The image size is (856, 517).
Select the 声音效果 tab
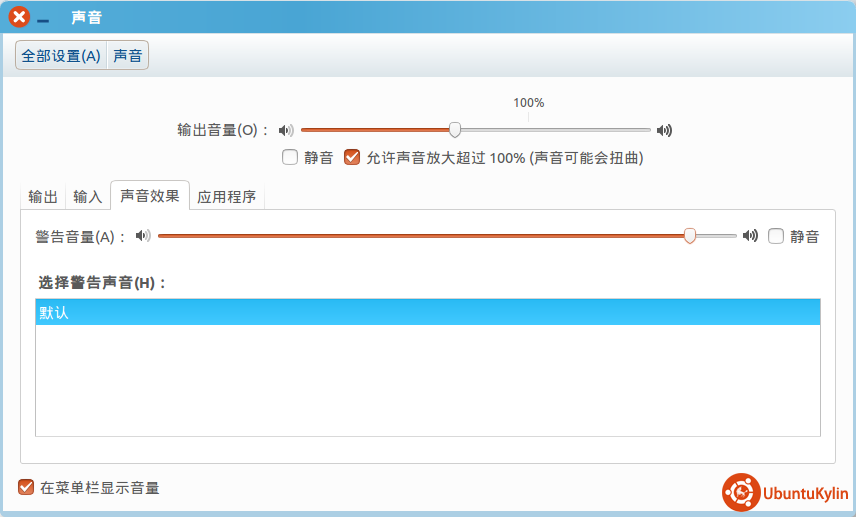point(150,195)
